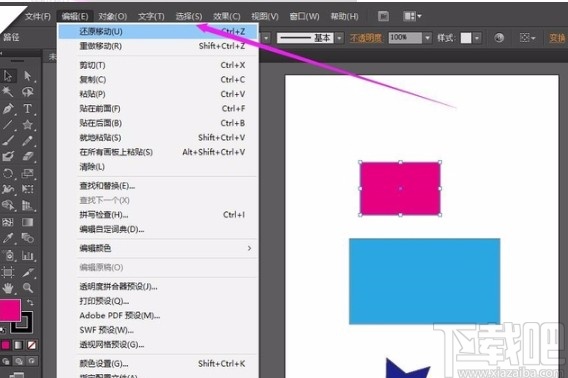Open the opacity 100% dropdown arrow
The image size is (568, 378).
tap(428, 38)
